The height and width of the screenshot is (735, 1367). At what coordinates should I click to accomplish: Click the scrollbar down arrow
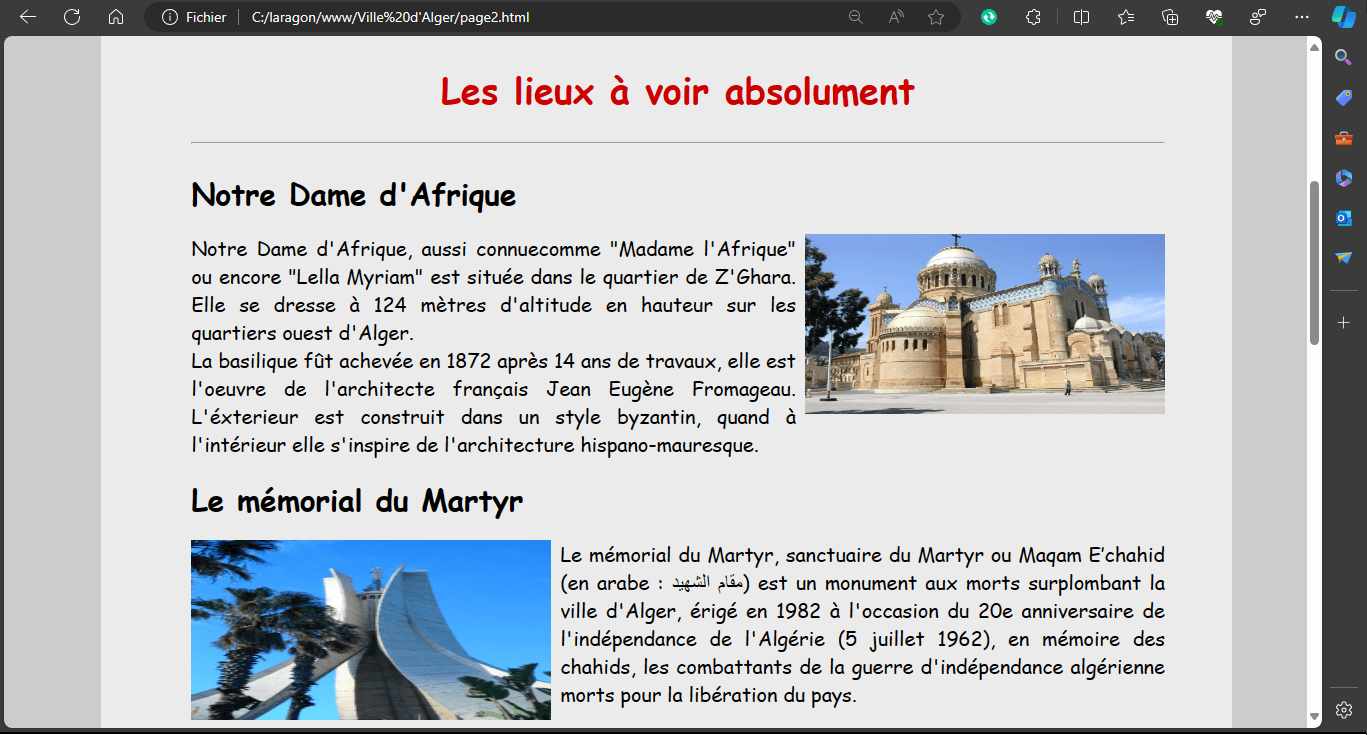tap(1314, 717)
